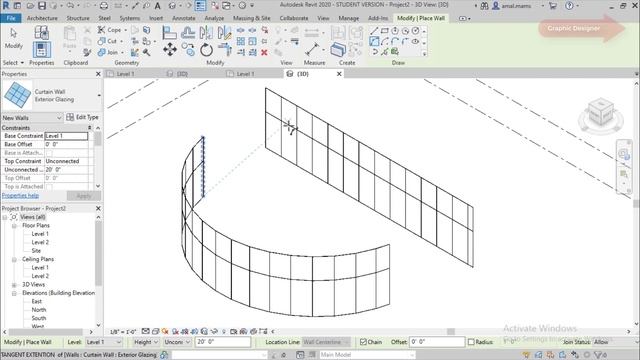Image resolution: width=640 pixels, height=360 pixels.
Task: Click the Properties palette icon in ribbon
Action: (x=42, y=50)
